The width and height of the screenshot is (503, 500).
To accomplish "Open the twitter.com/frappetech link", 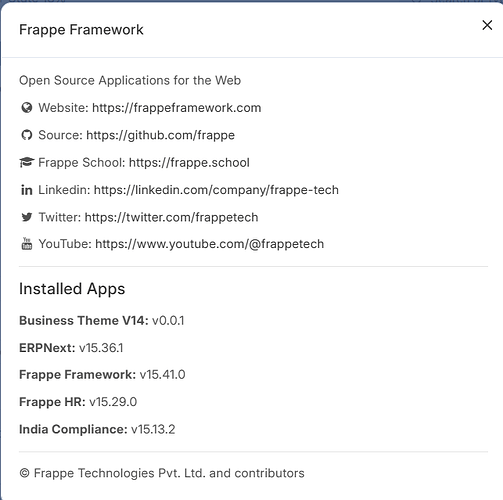I will (171, 217).
